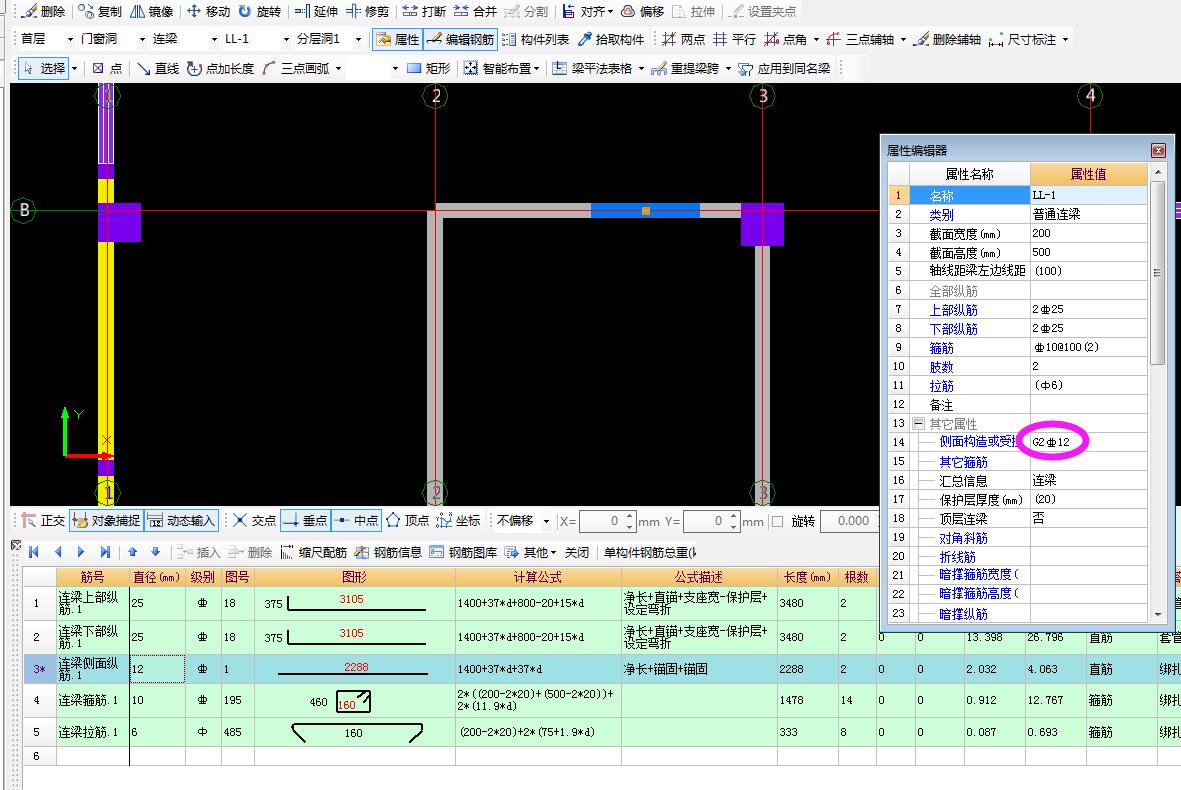Open the 其他 menu in rebar toolbar
The image size is (1181, 790).
[x=530, y=553]
